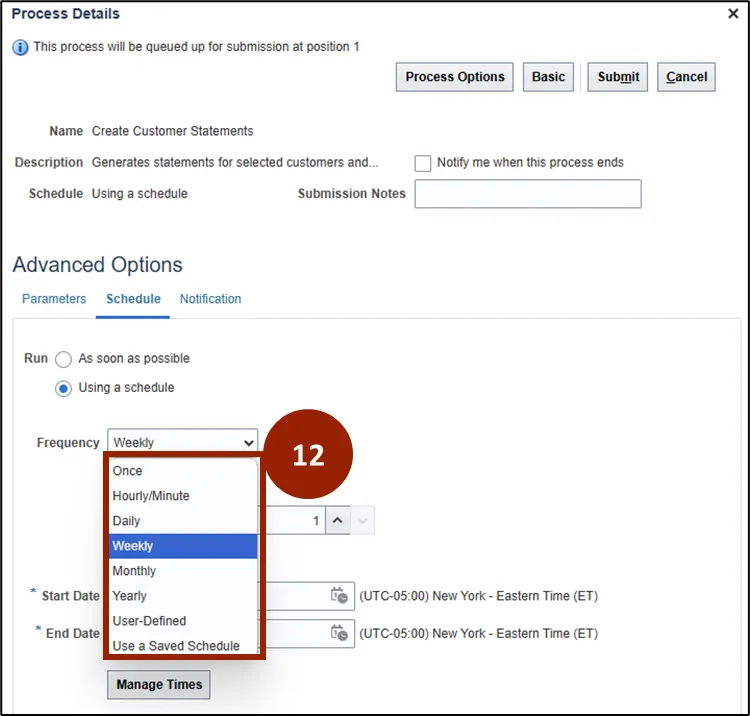The height and width of the screenshot is (716, 750).
Task: Open the Start Date calendar picker icon
Action: [x=340, y=596]
